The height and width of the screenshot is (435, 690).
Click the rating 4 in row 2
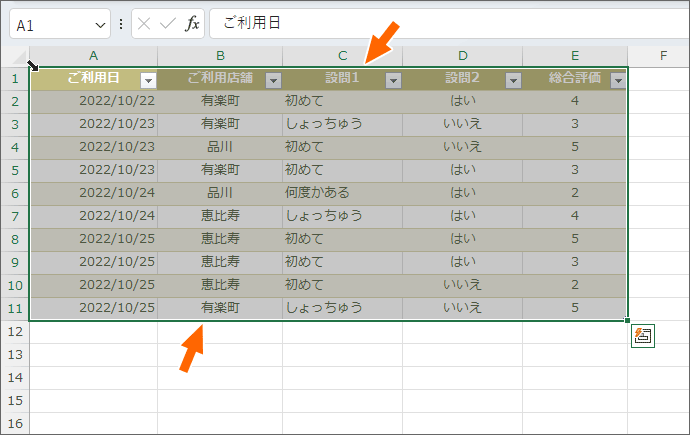click(x=575, y=101)
